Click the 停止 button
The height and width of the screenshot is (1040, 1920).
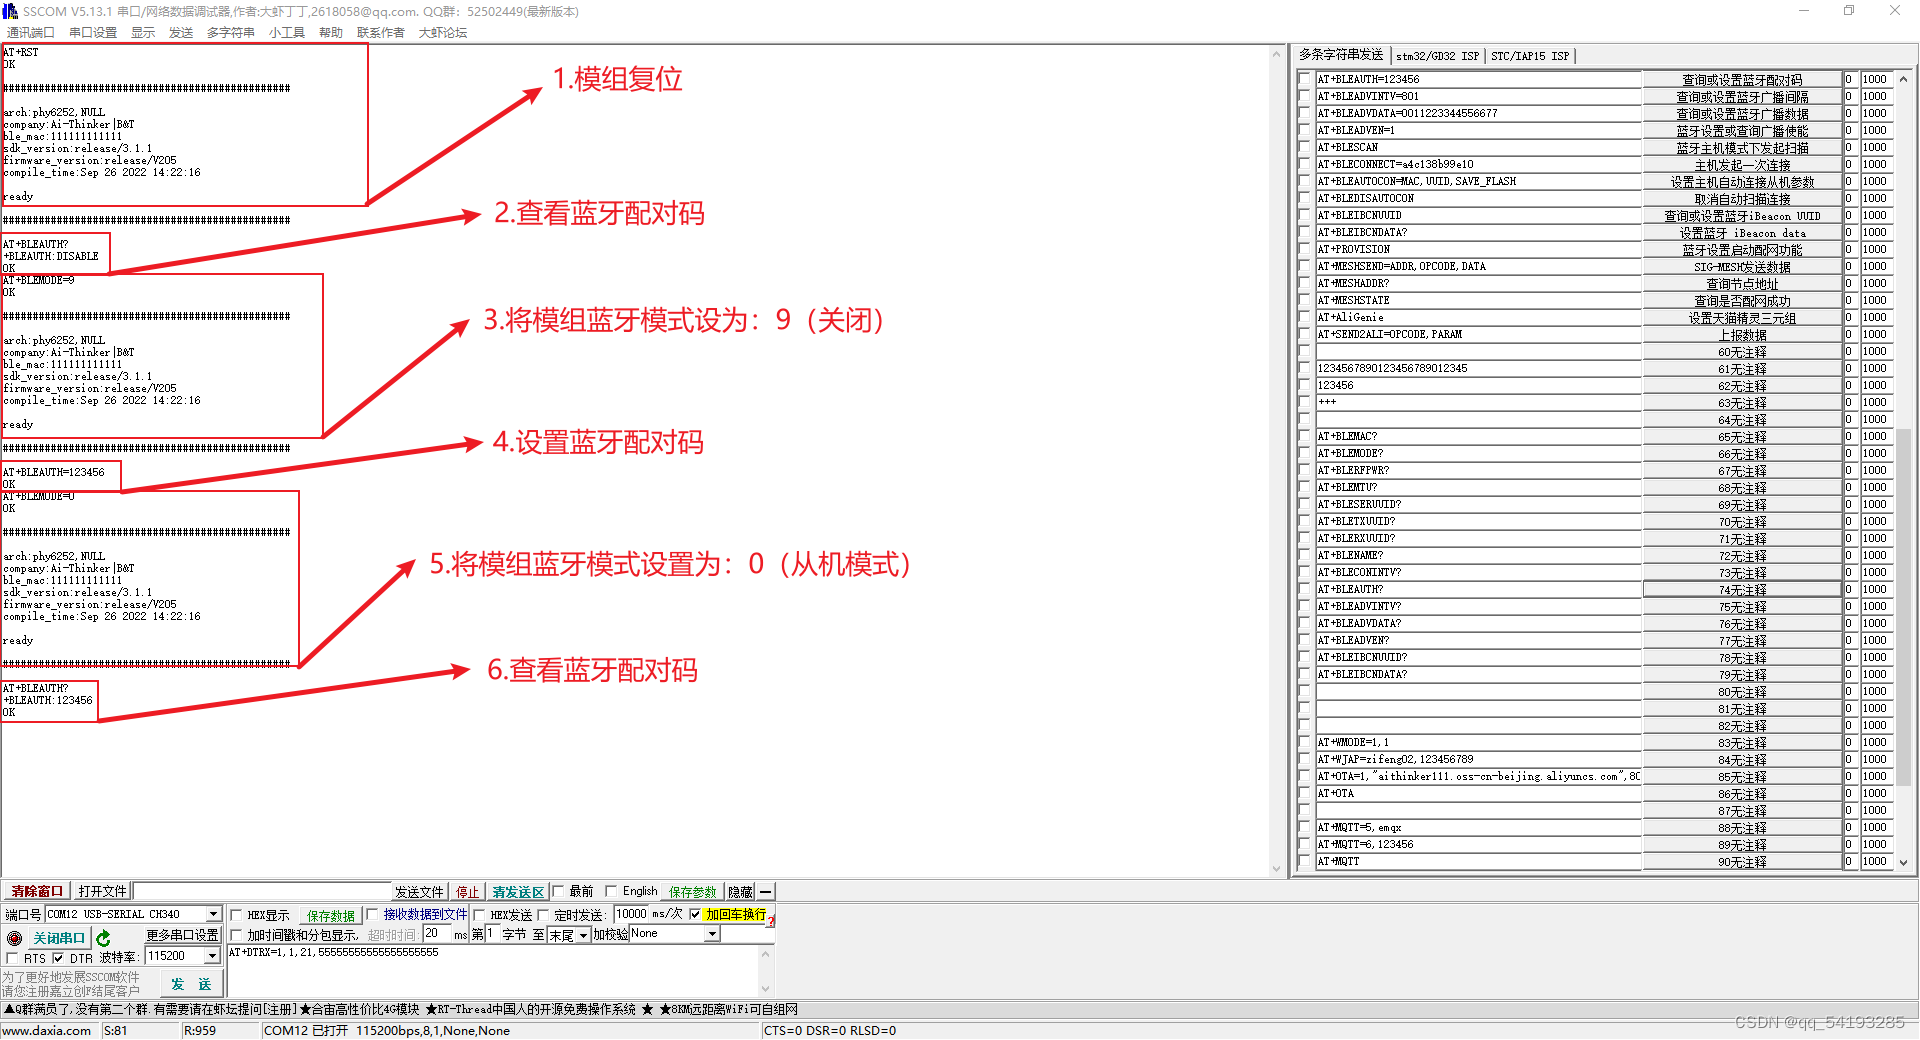[467, 892]
